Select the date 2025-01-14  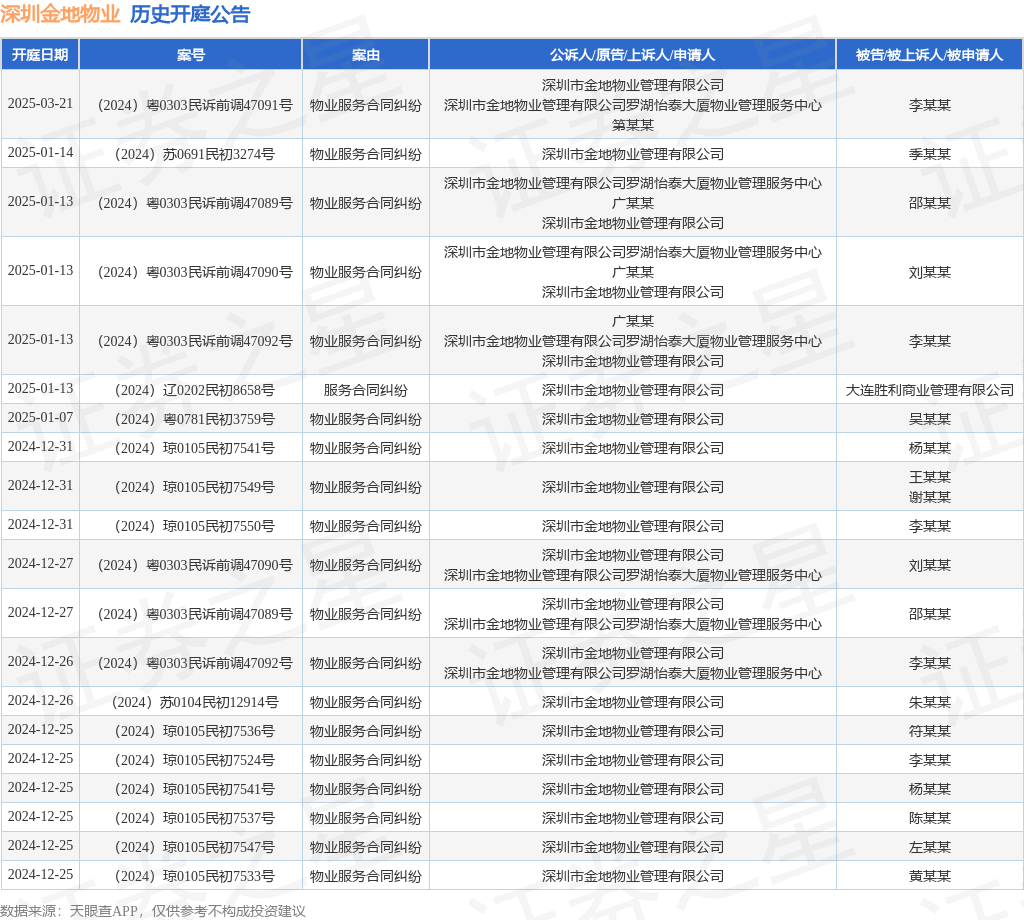[x=40, y=153]
